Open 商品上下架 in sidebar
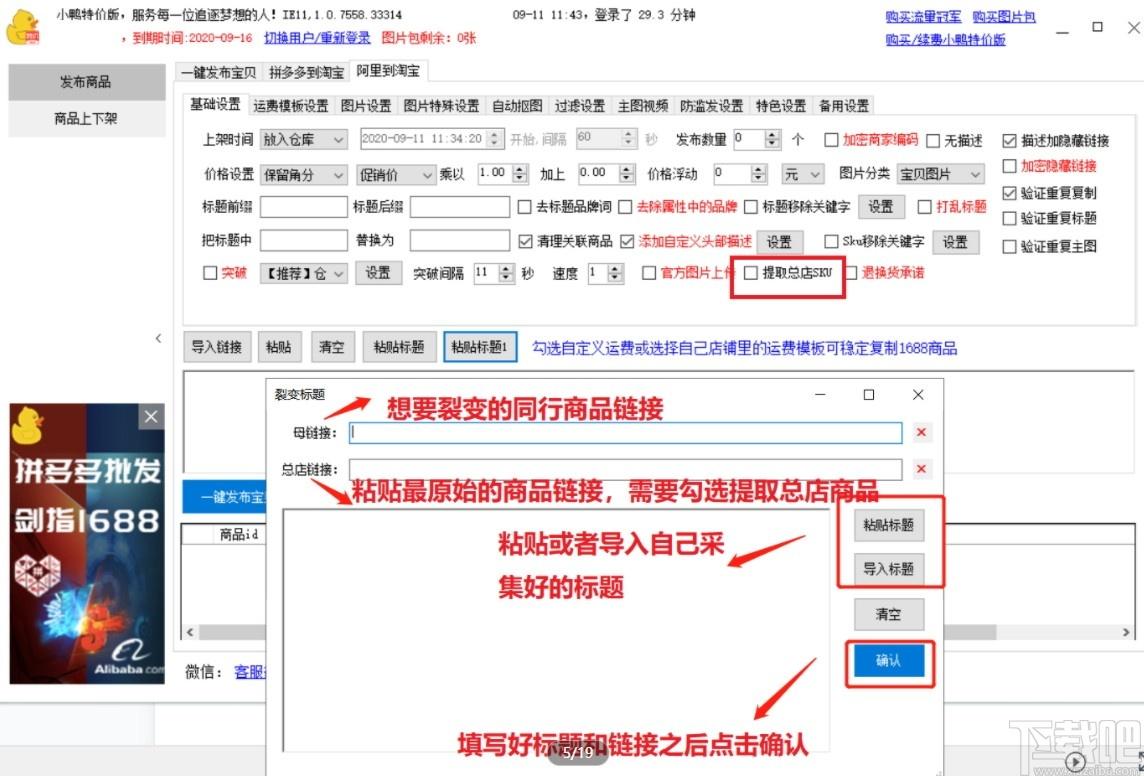The height and width of the screenshot is (776, 1144). click(x=87, y=118)
